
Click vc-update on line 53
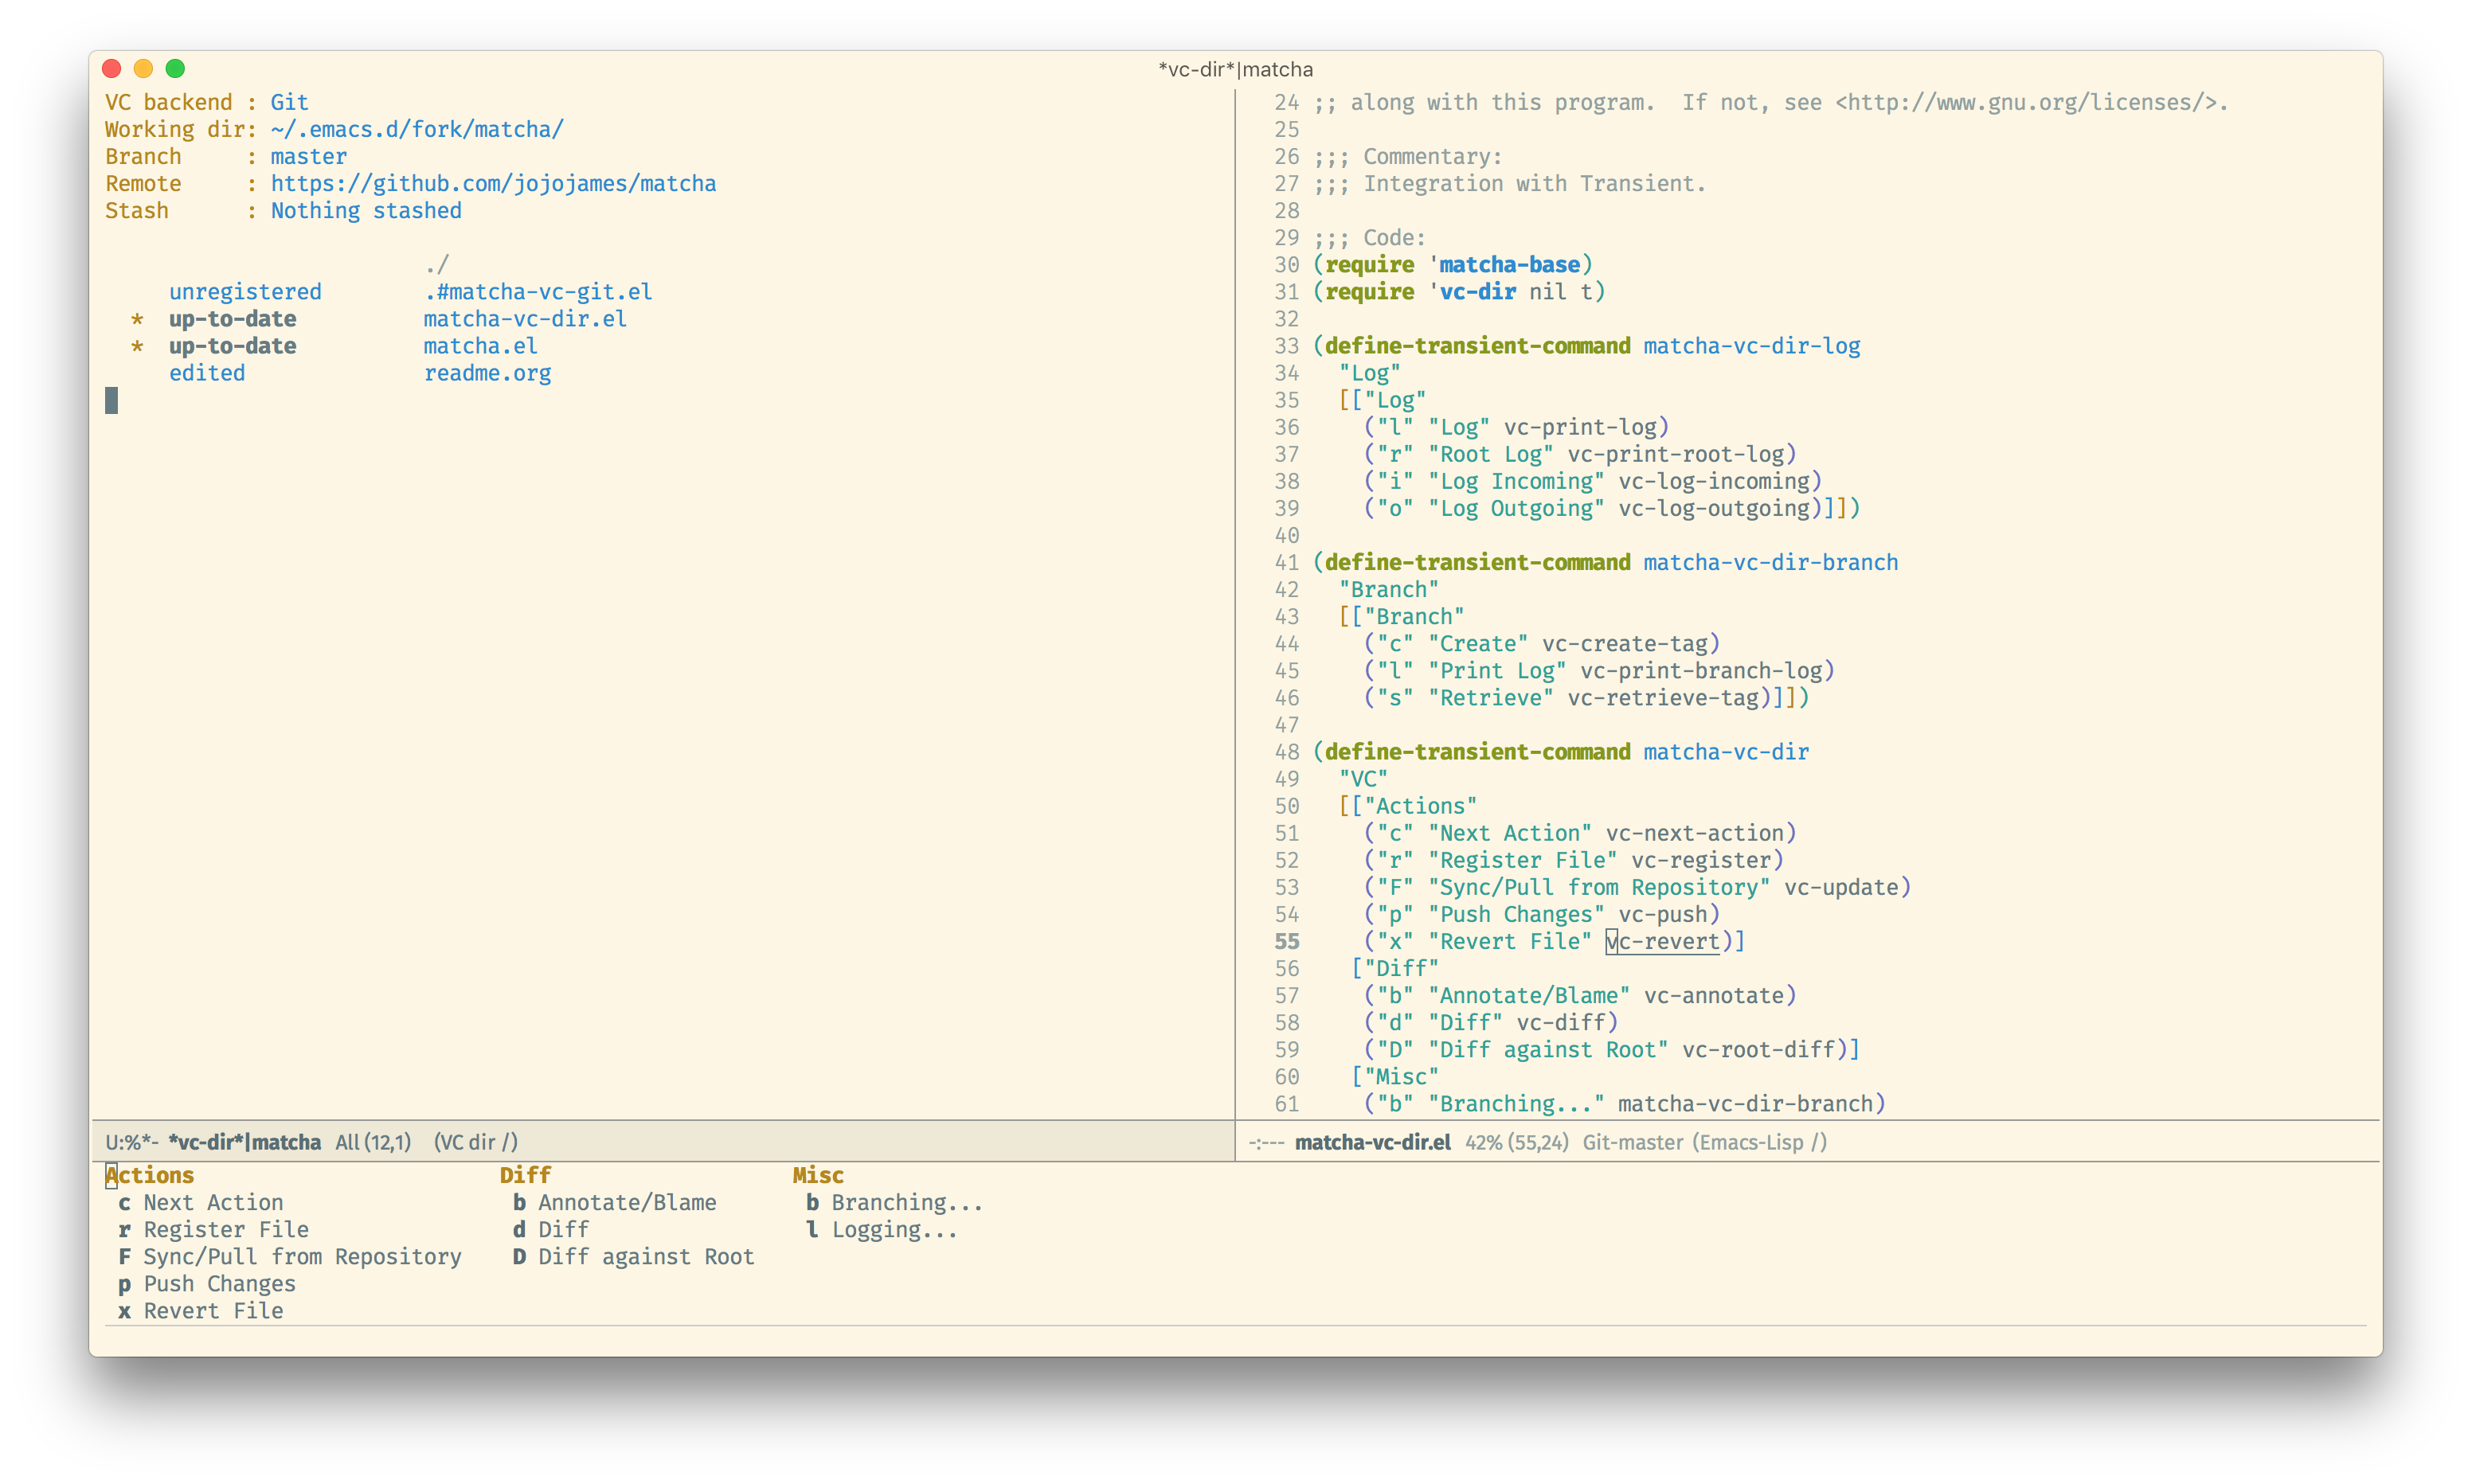[1841, 888]
